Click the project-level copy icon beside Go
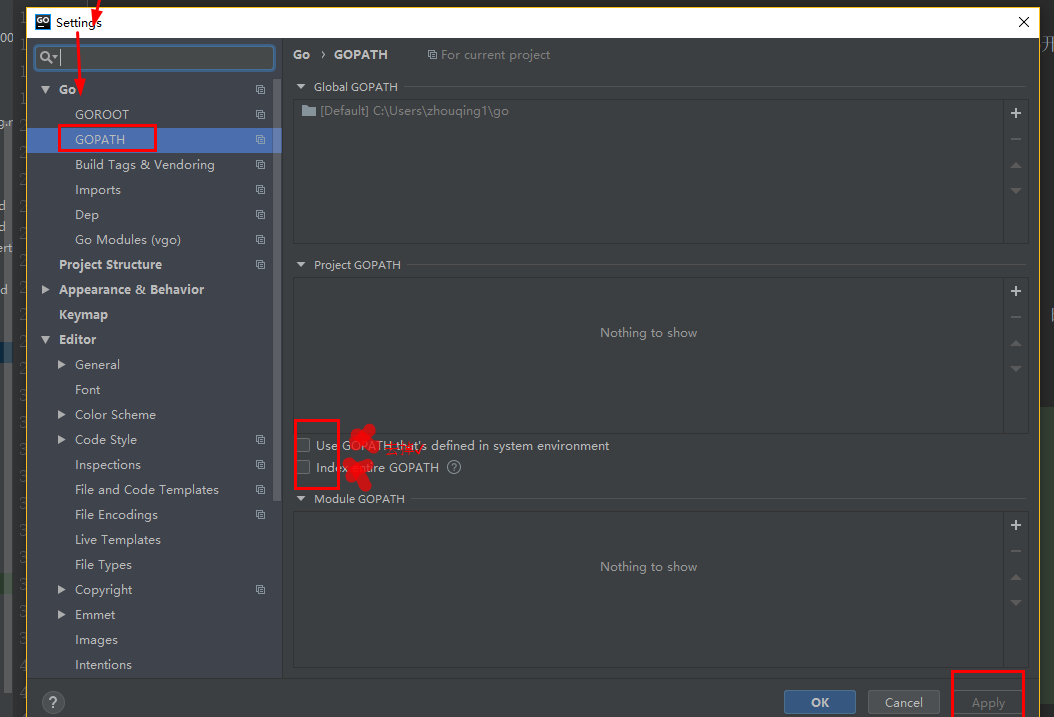 (x=260, y=89)
